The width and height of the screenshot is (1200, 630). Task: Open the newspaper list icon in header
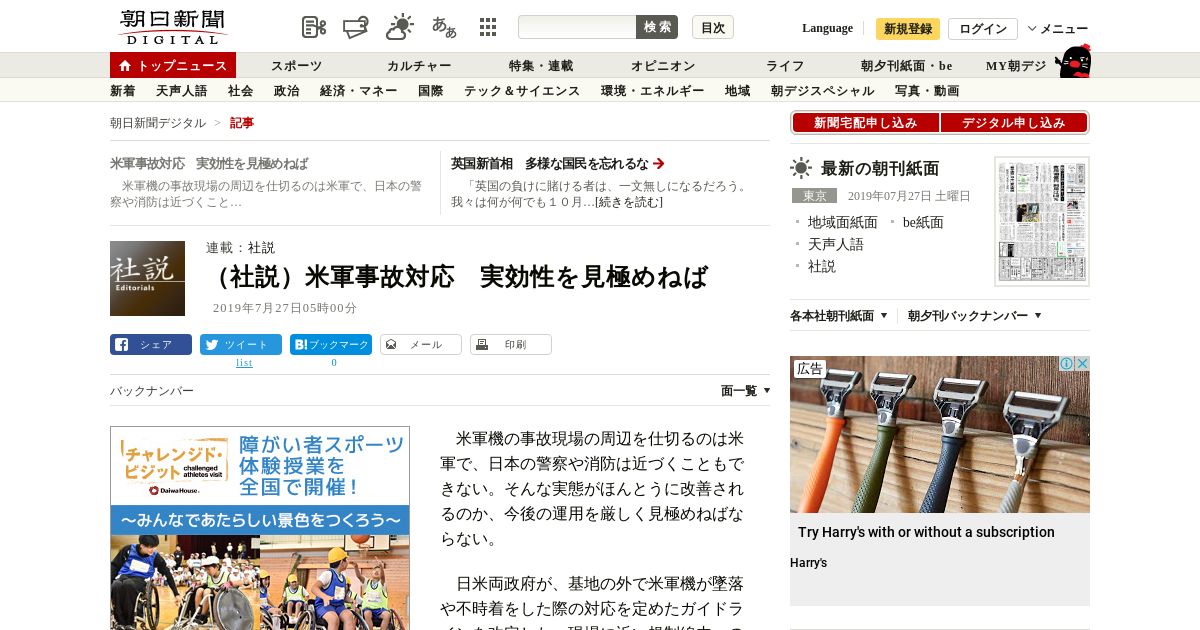coord(314,27)
